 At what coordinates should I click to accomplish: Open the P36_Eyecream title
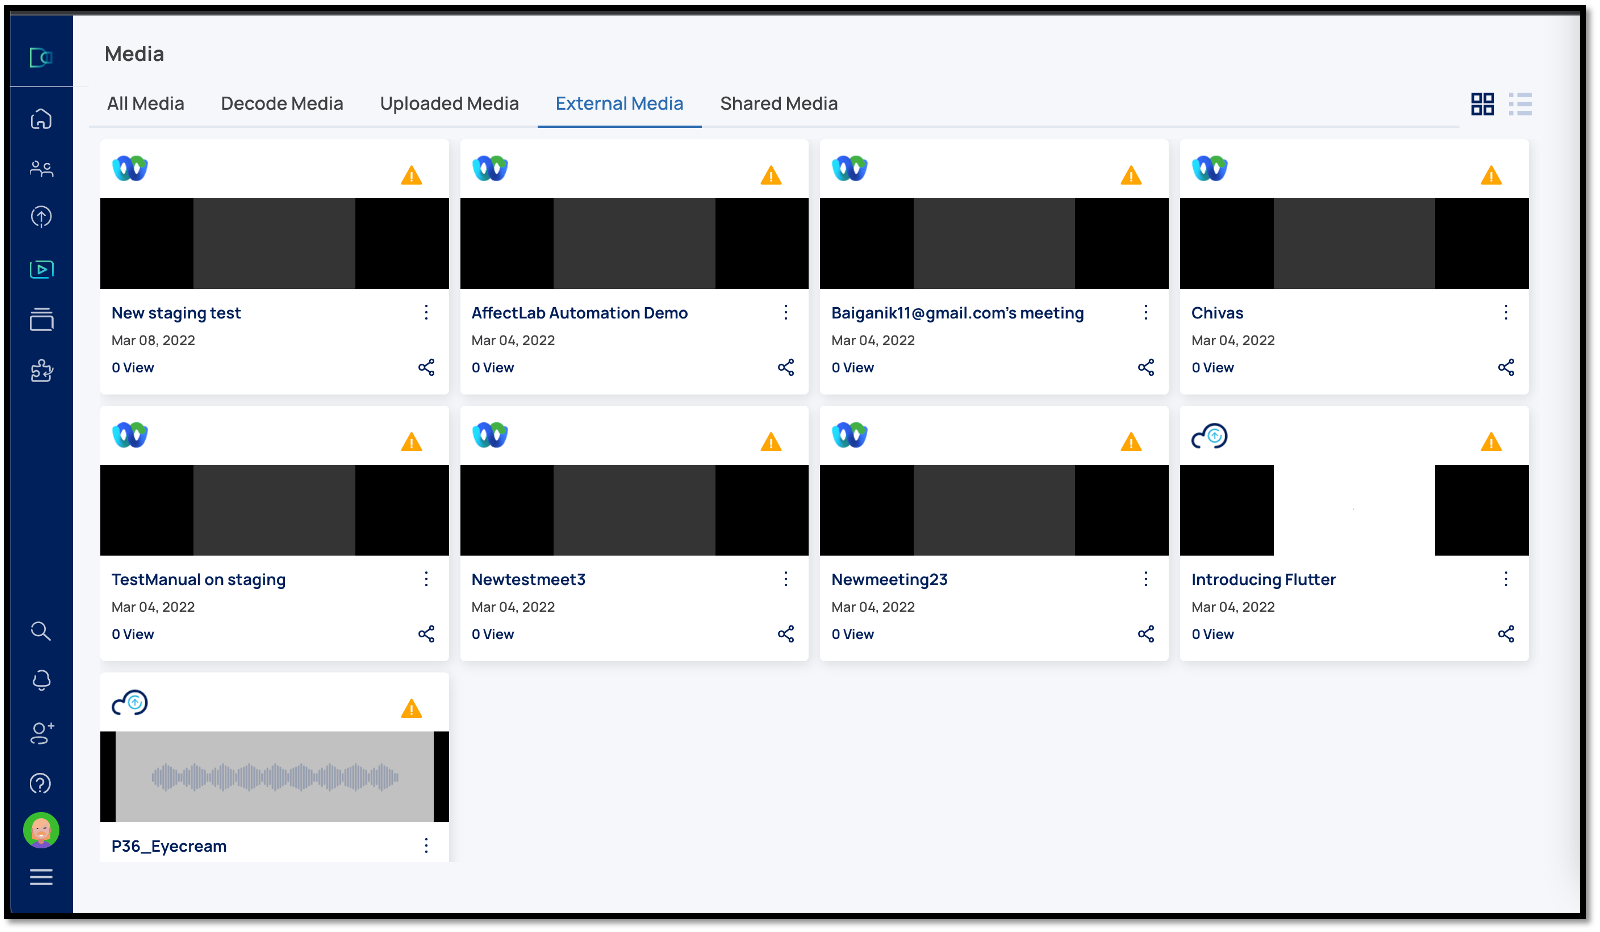(169, 846)
